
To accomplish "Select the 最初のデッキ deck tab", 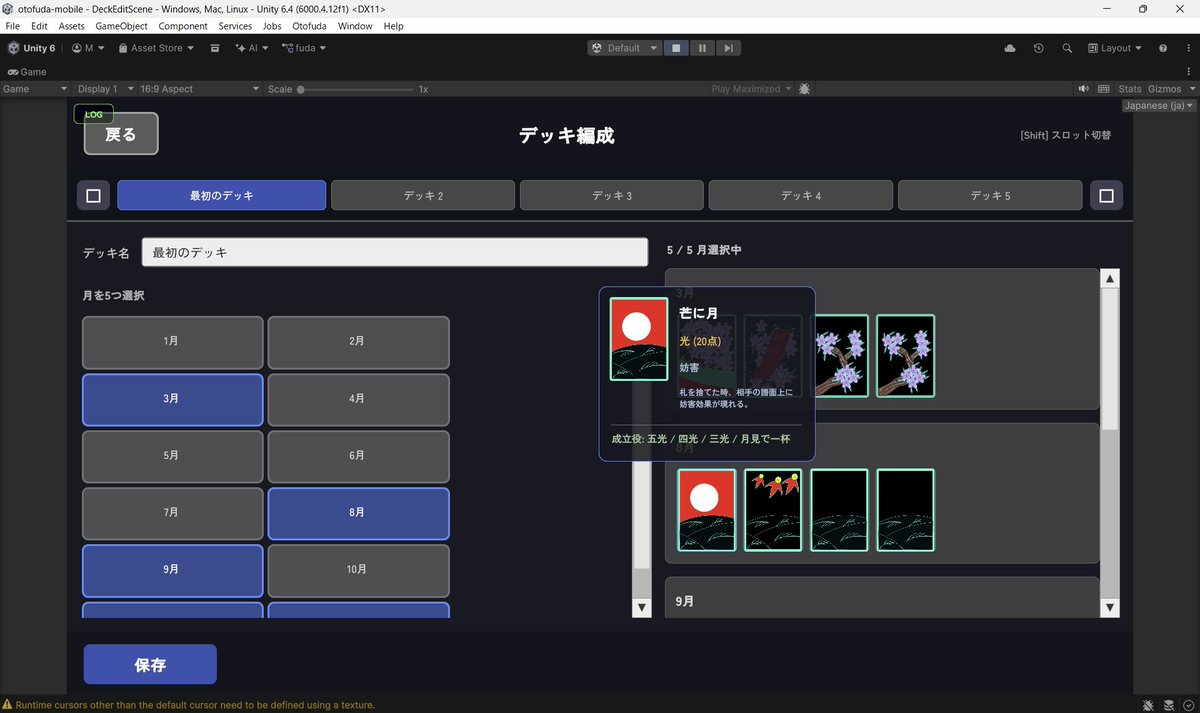I will click(x=222, y=195).
